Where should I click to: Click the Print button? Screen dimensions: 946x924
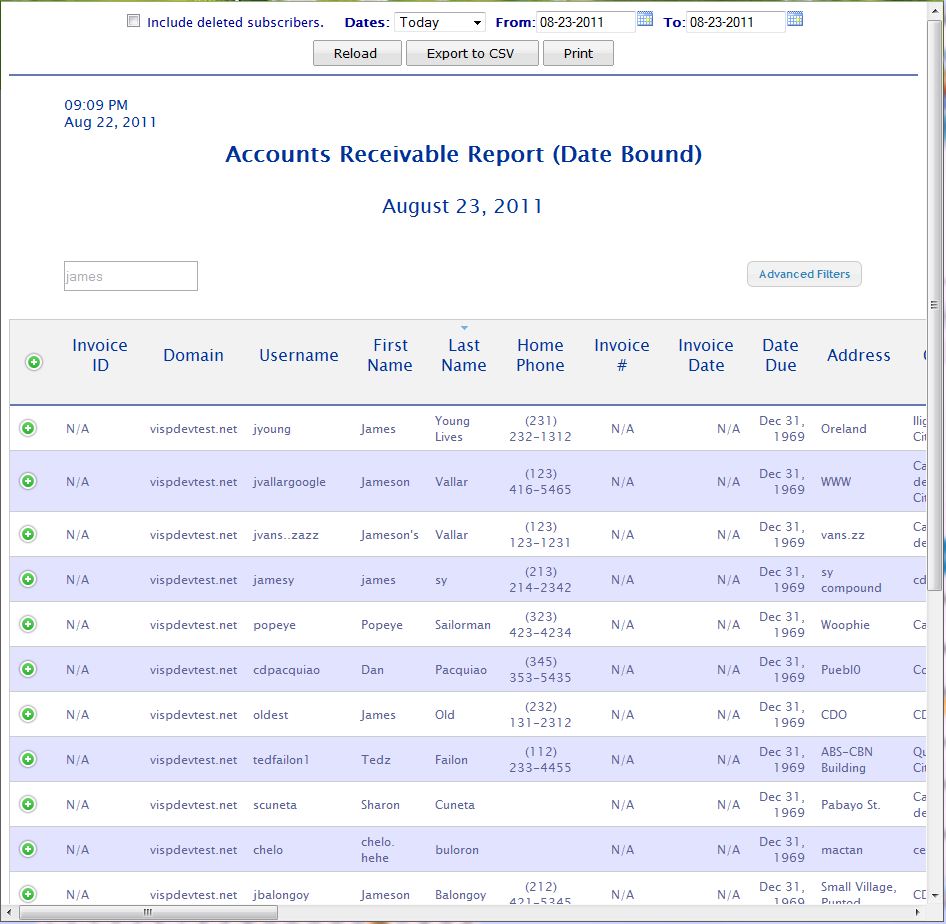pyautogui.click(x=578, y=53)
